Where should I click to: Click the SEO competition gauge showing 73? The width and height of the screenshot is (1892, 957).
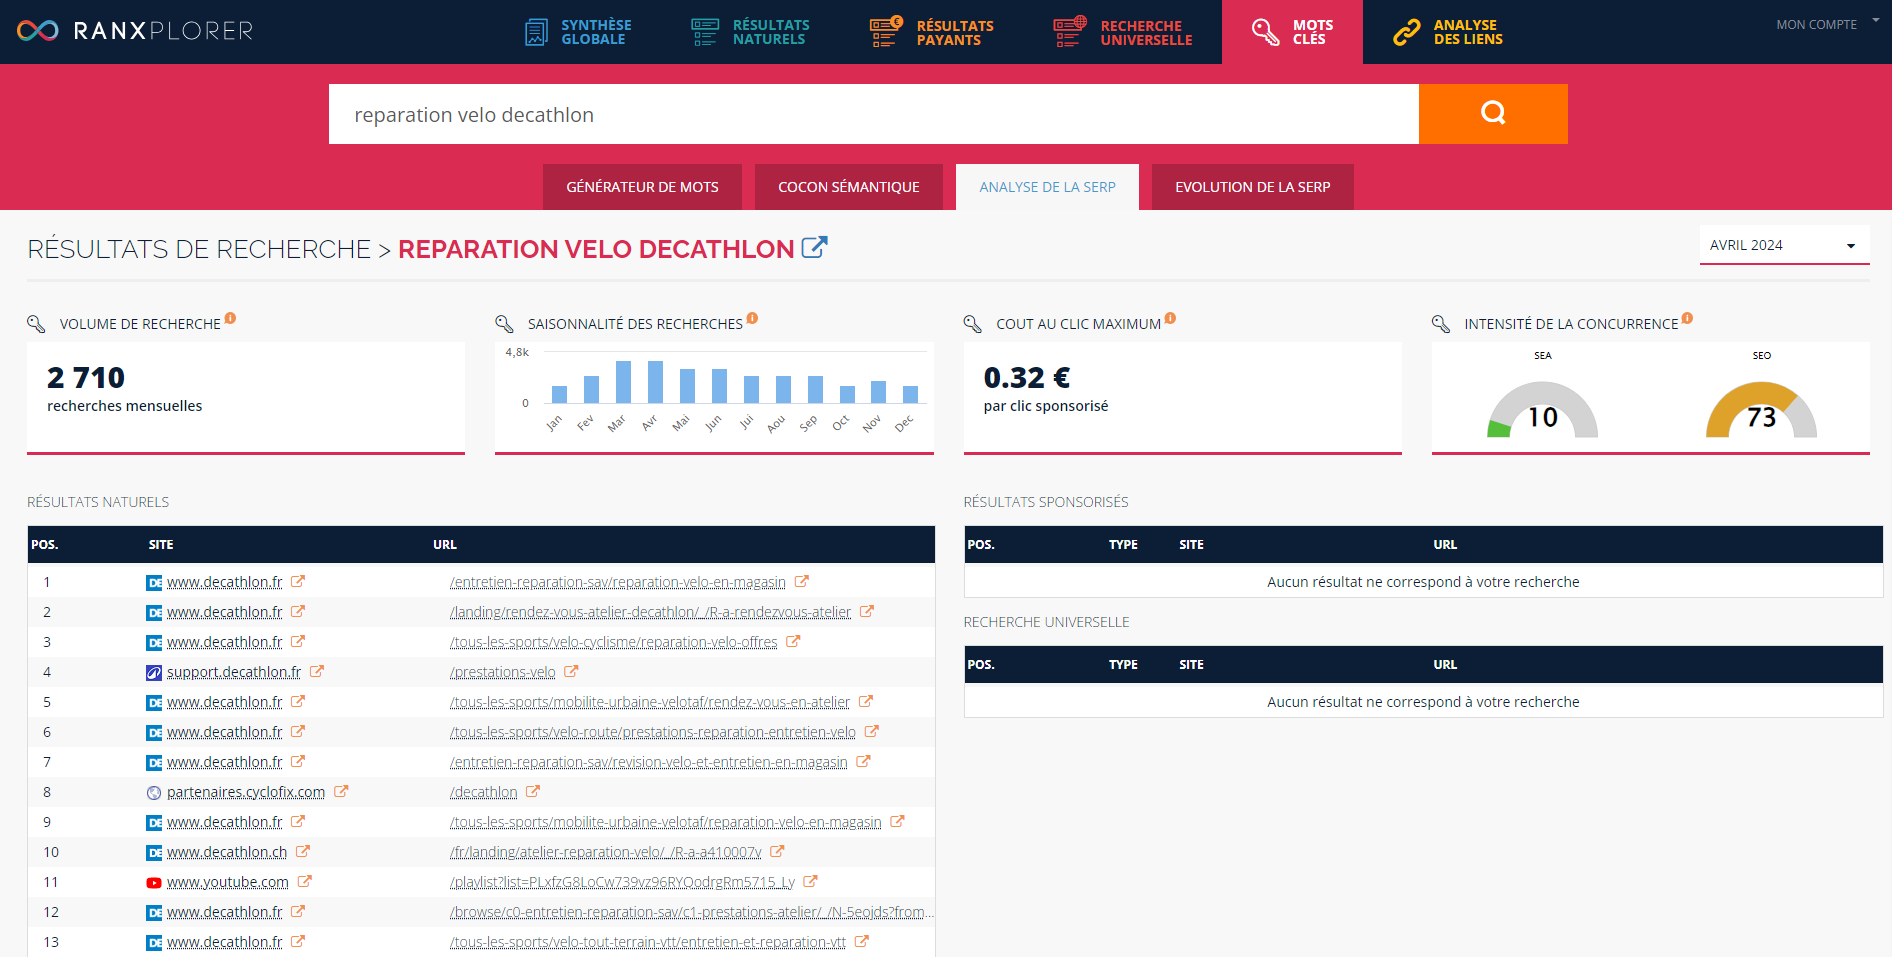(1762, 408)
